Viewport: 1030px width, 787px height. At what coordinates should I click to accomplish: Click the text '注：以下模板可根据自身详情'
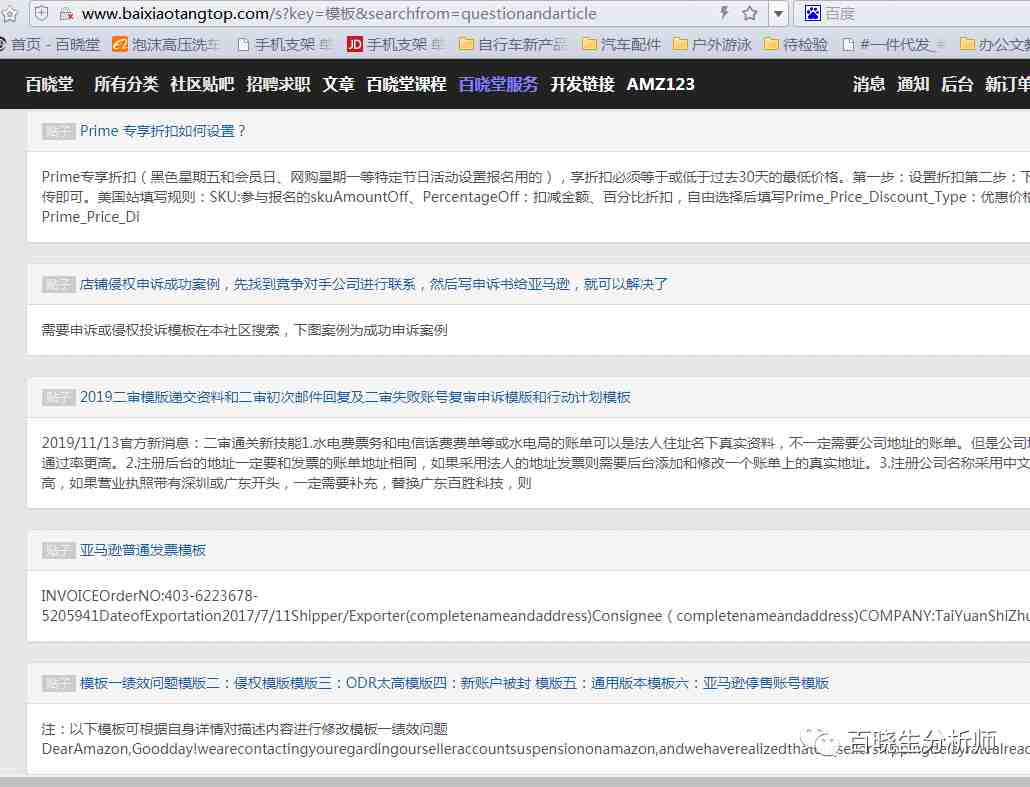(x=133, y=729)
